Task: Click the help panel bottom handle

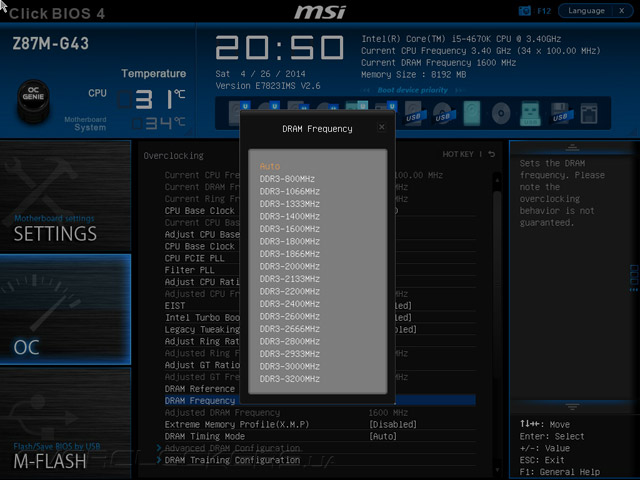Action: [572, 406]
